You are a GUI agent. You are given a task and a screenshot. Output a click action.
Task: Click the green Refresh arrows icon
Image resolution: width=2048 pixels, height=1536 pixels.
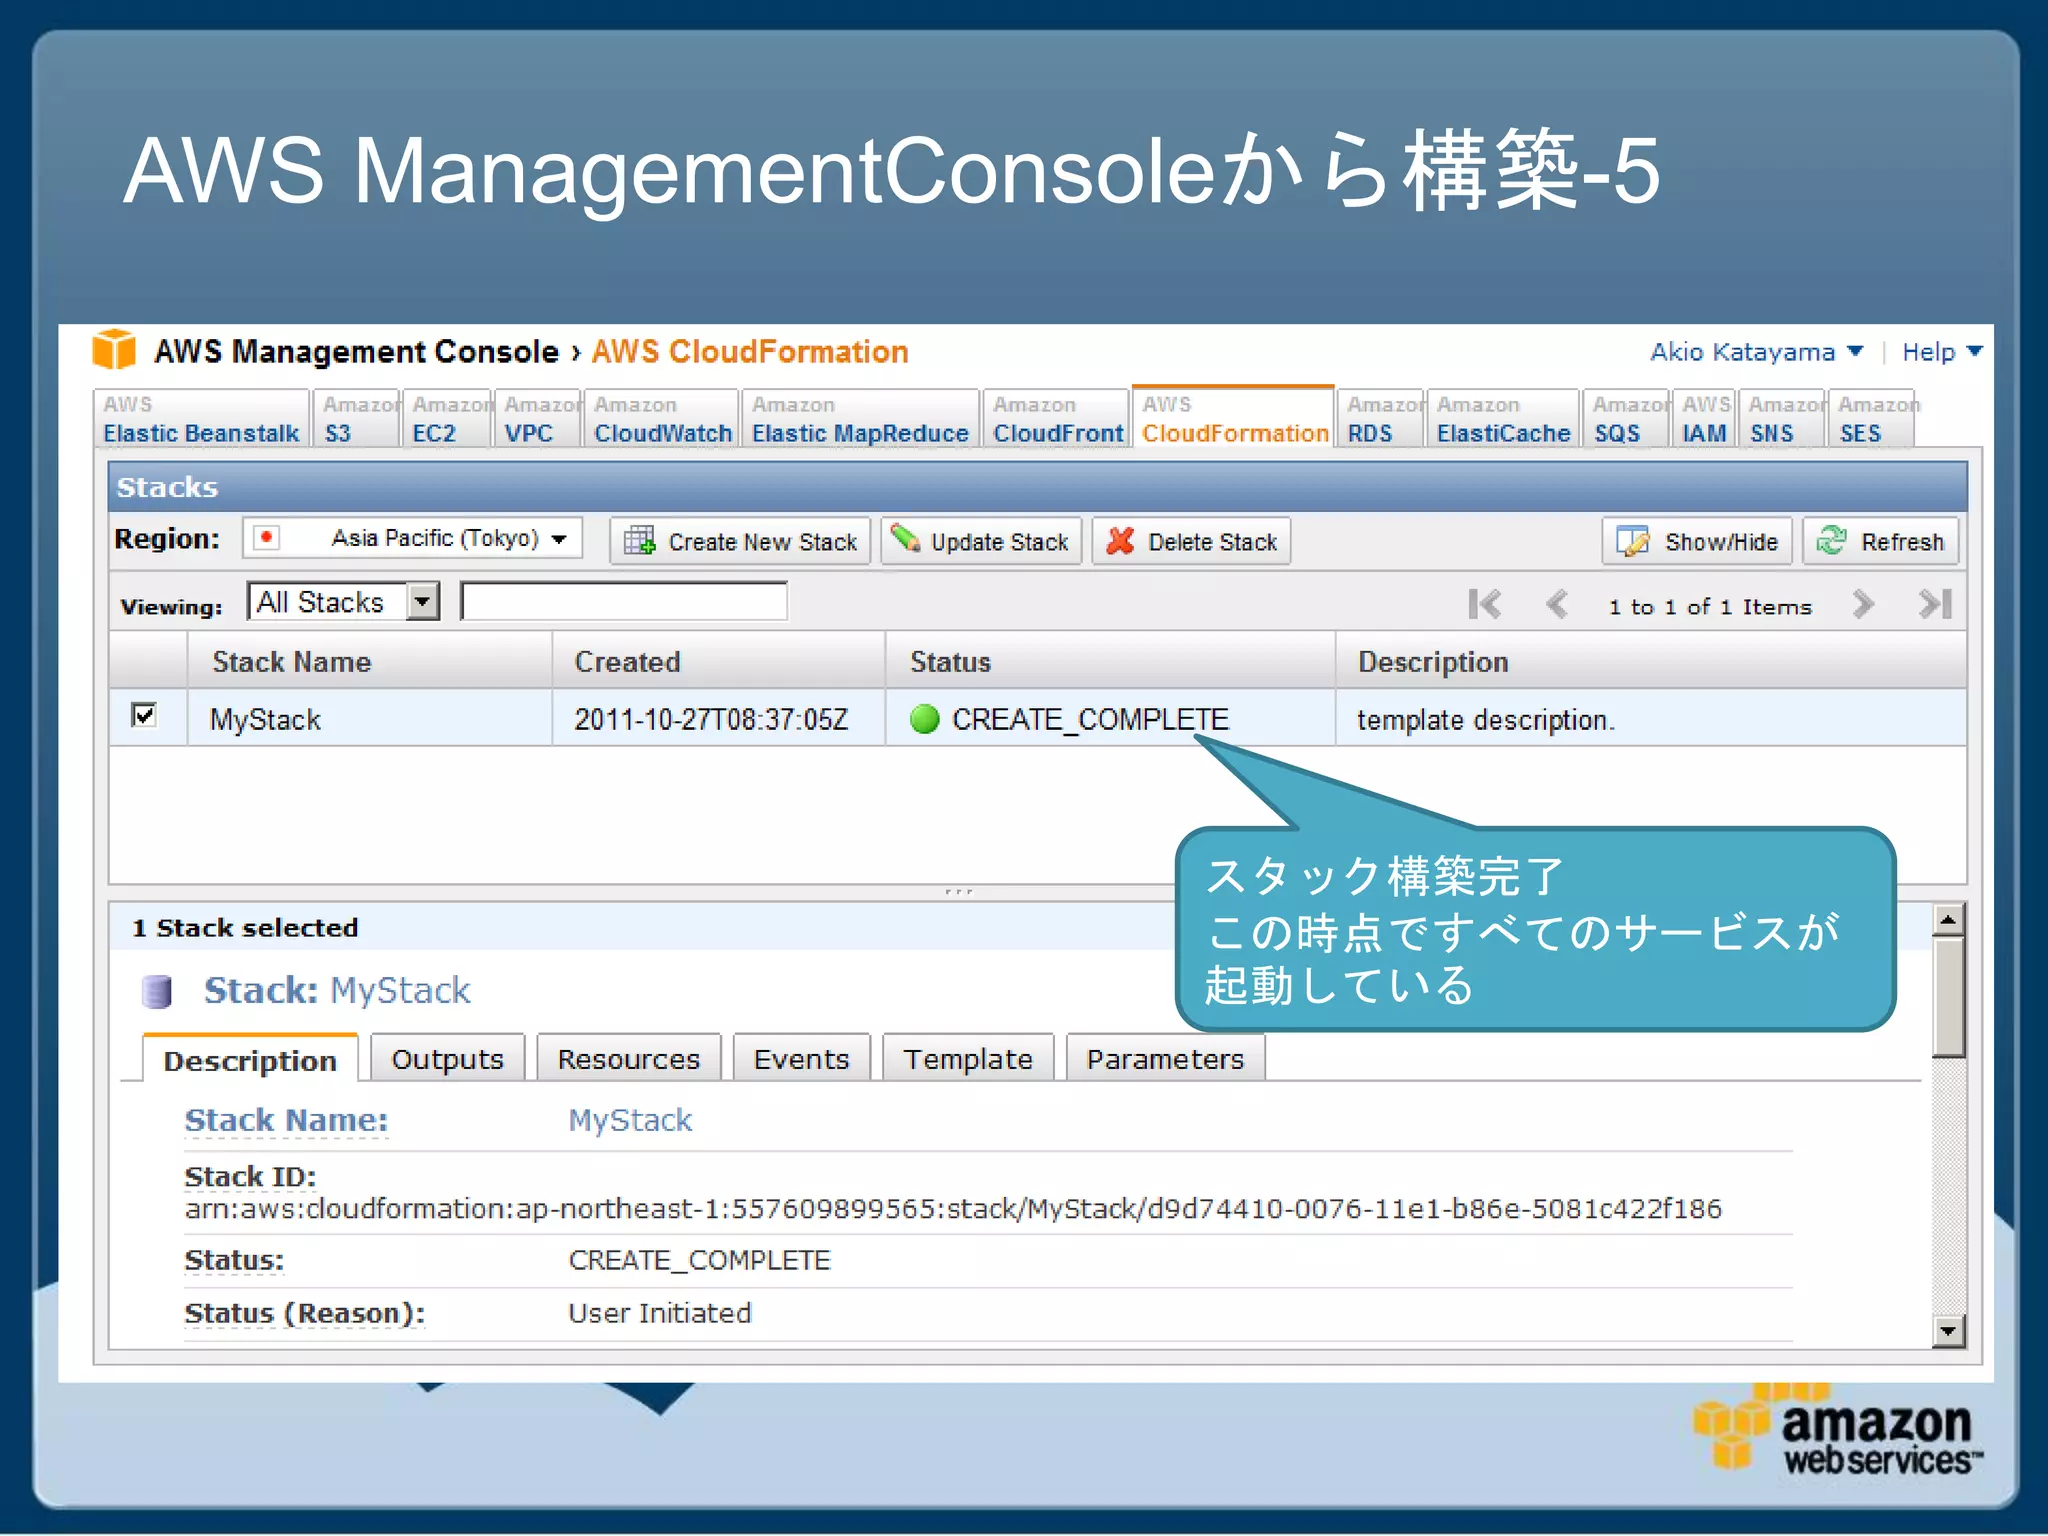tap(1832, 541)
